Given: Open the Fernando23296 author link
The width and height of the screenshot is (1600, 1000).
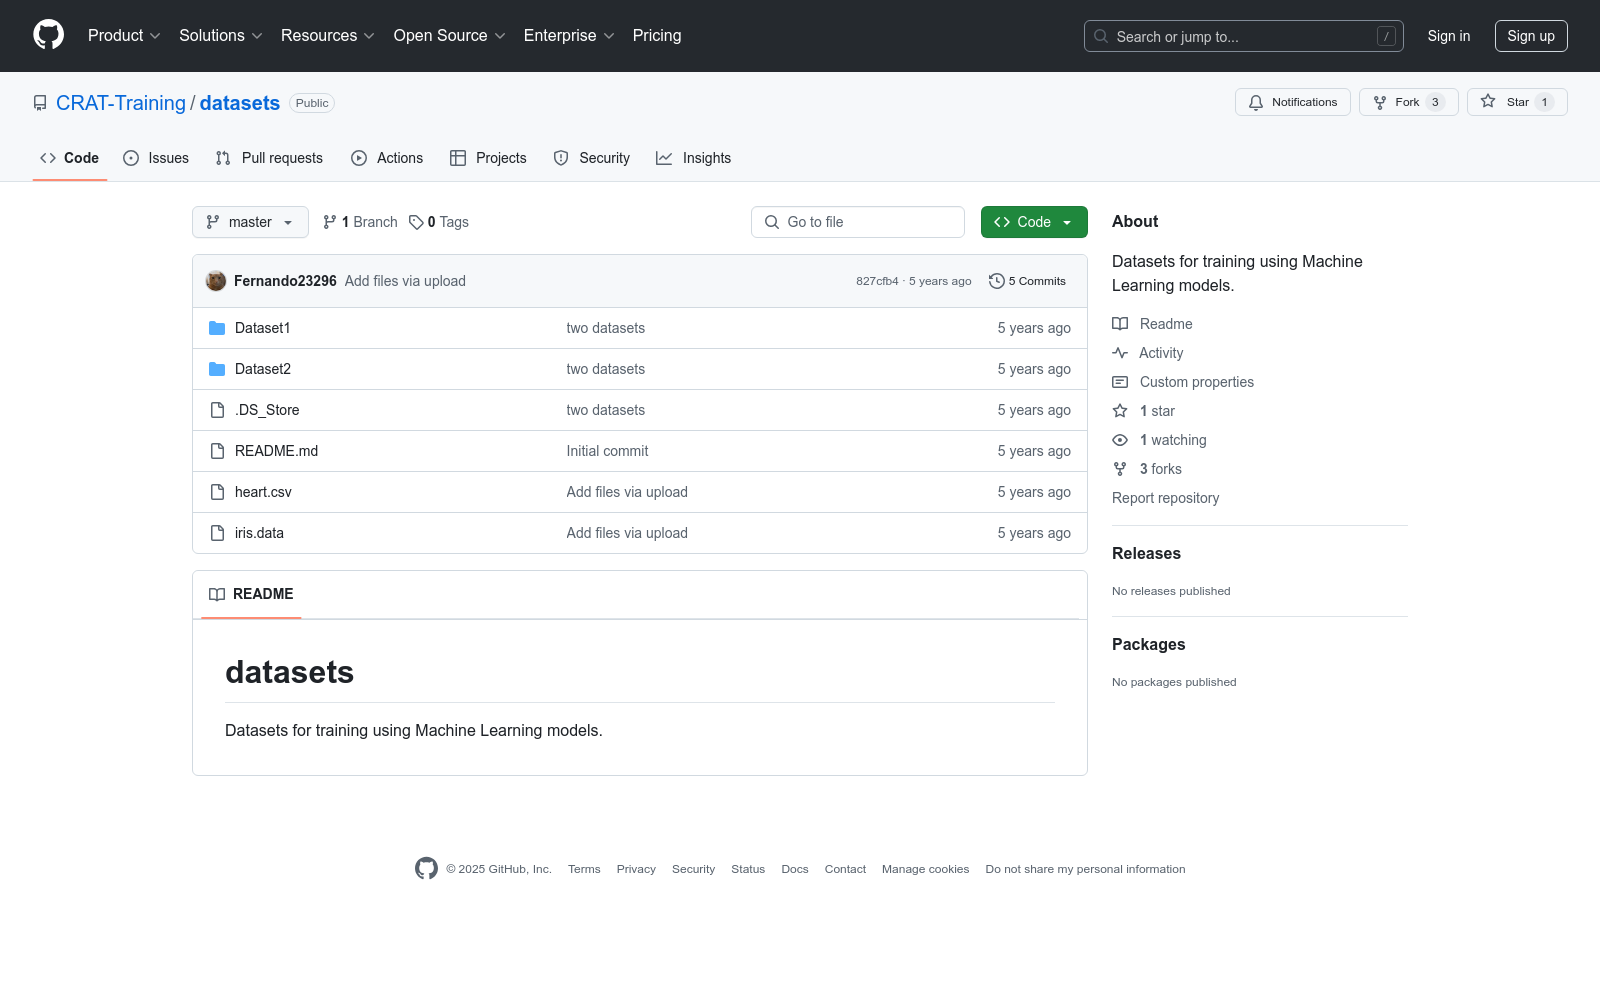Looking at the screenshot, I should click(285, 281).
